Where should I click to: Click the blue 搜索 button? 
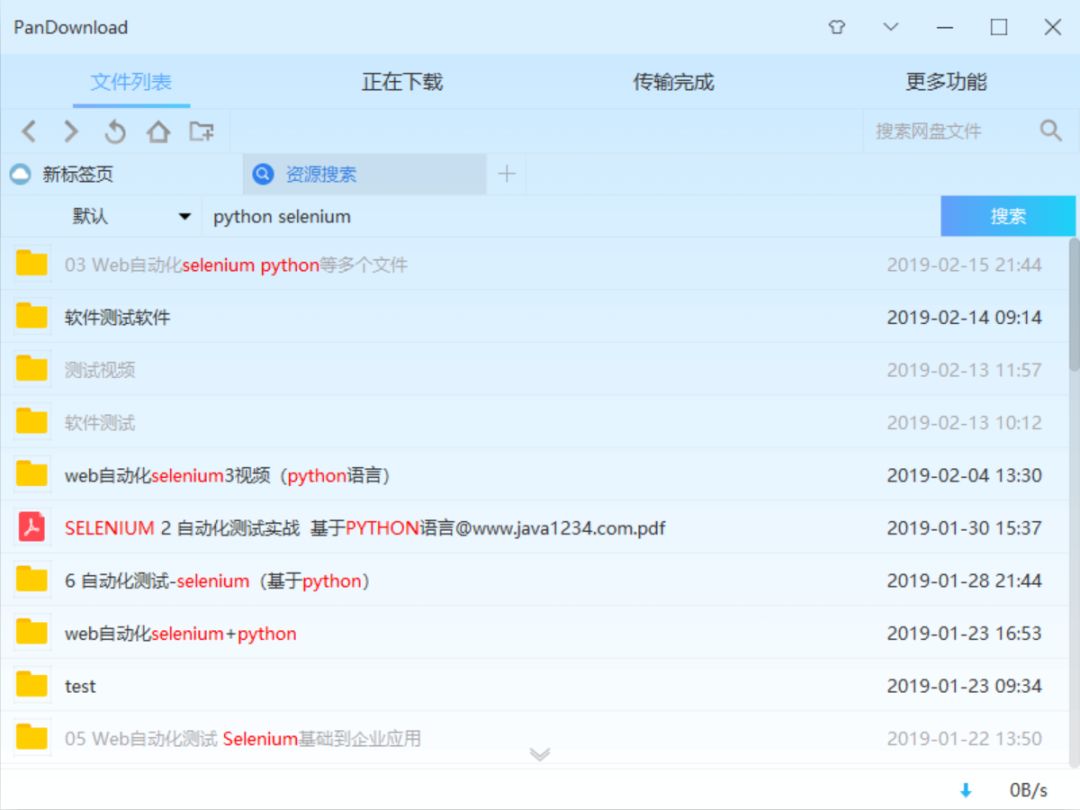(1008, 216)
